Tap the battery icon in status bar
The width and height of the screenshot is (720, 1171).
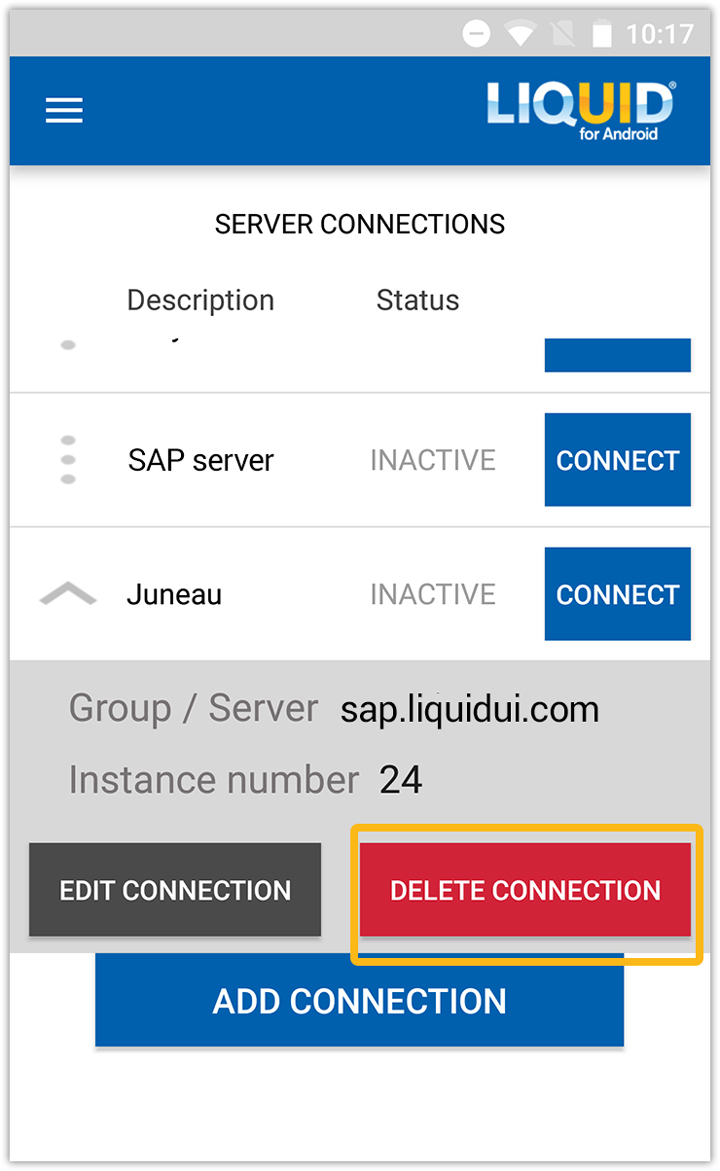(601, 35)
